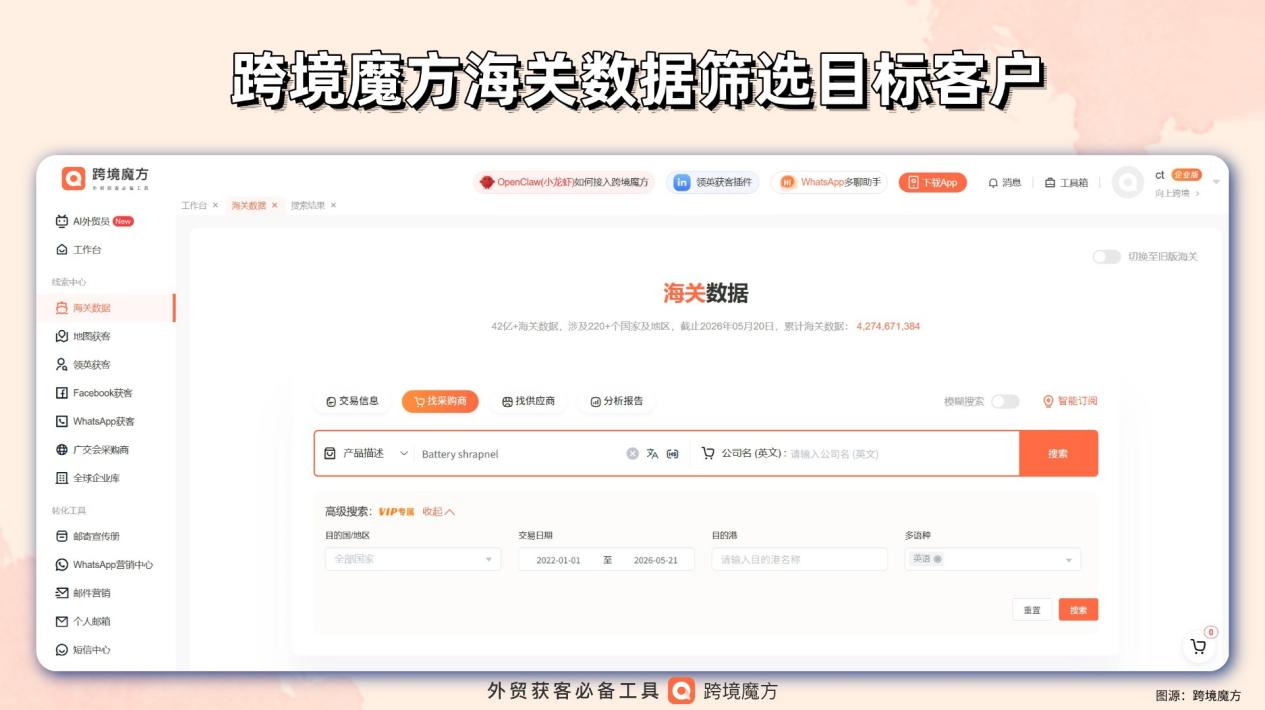Click the 广交会采购商 globe icon

pyautogui.click(x=62, y=450)
